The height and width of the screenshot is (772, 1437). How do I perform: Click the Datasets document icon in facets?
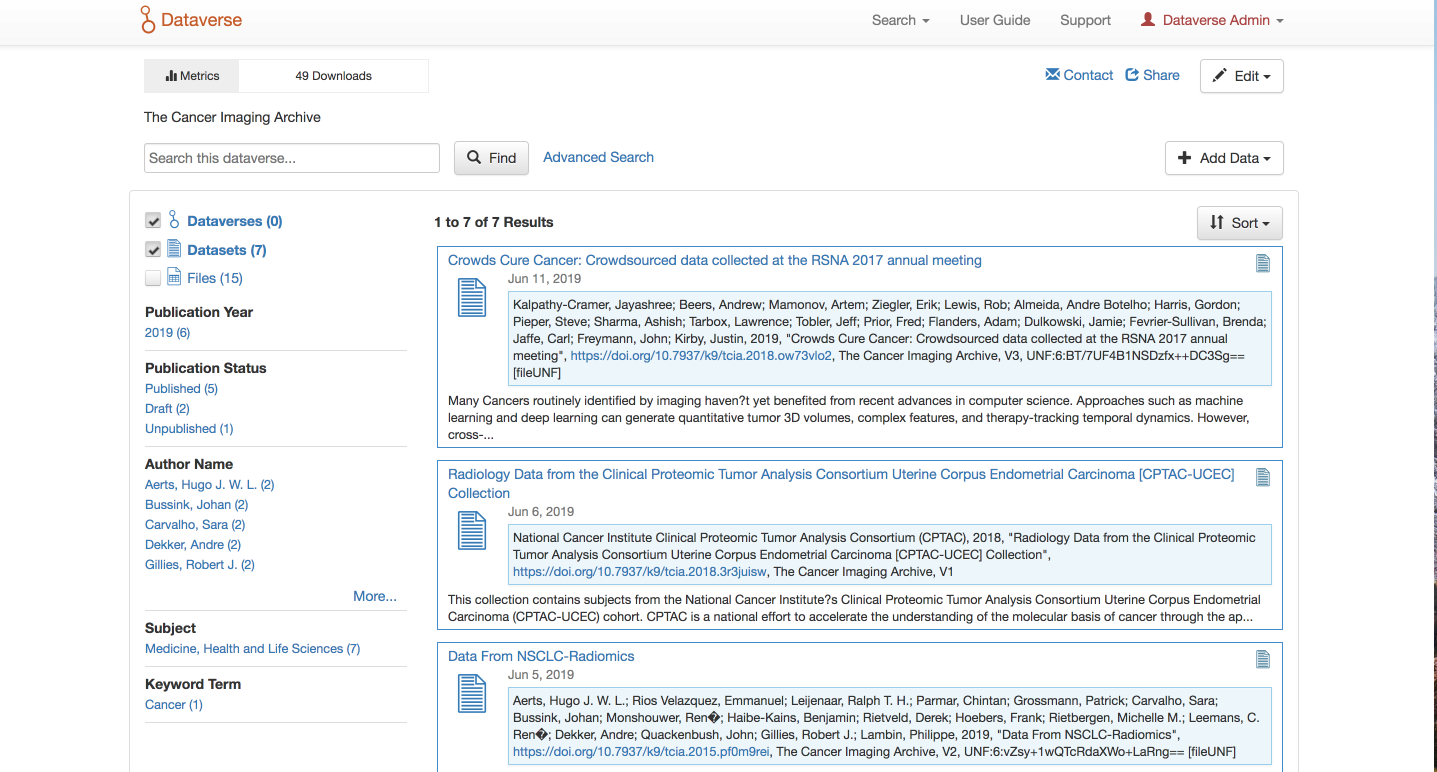[174, 249]
